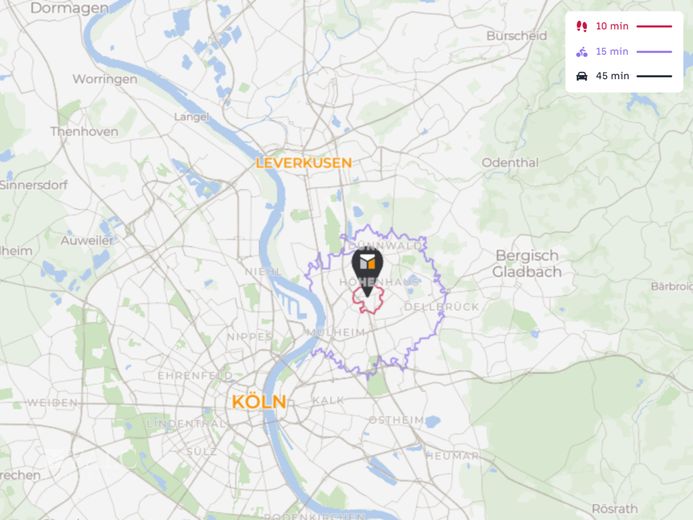Click the walking footsteps icon in legend

point(582,27)
